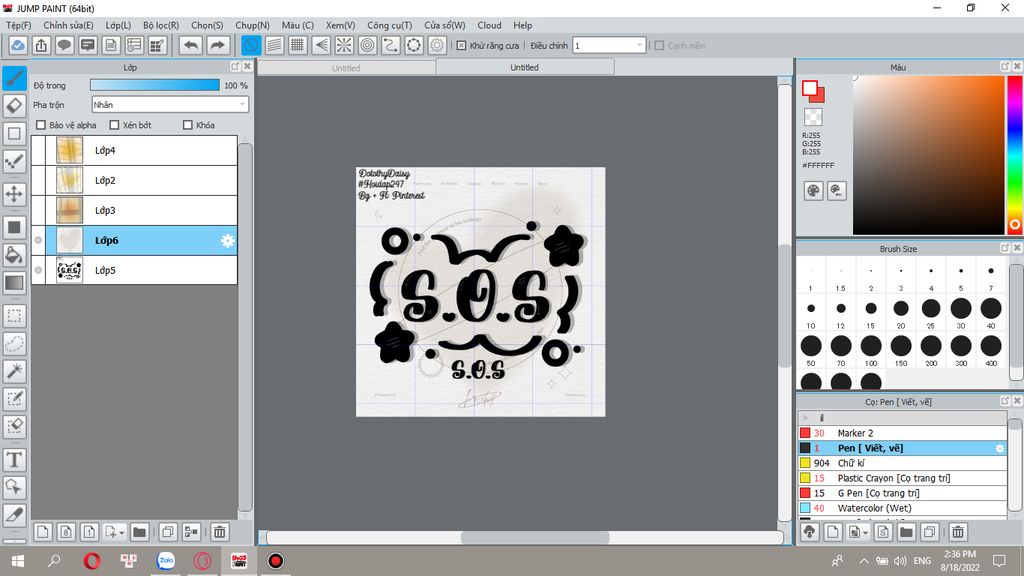Tick the Xén bớt checkbox
1024x576 pixels.
pyautogui.click(x=115, y=125)
